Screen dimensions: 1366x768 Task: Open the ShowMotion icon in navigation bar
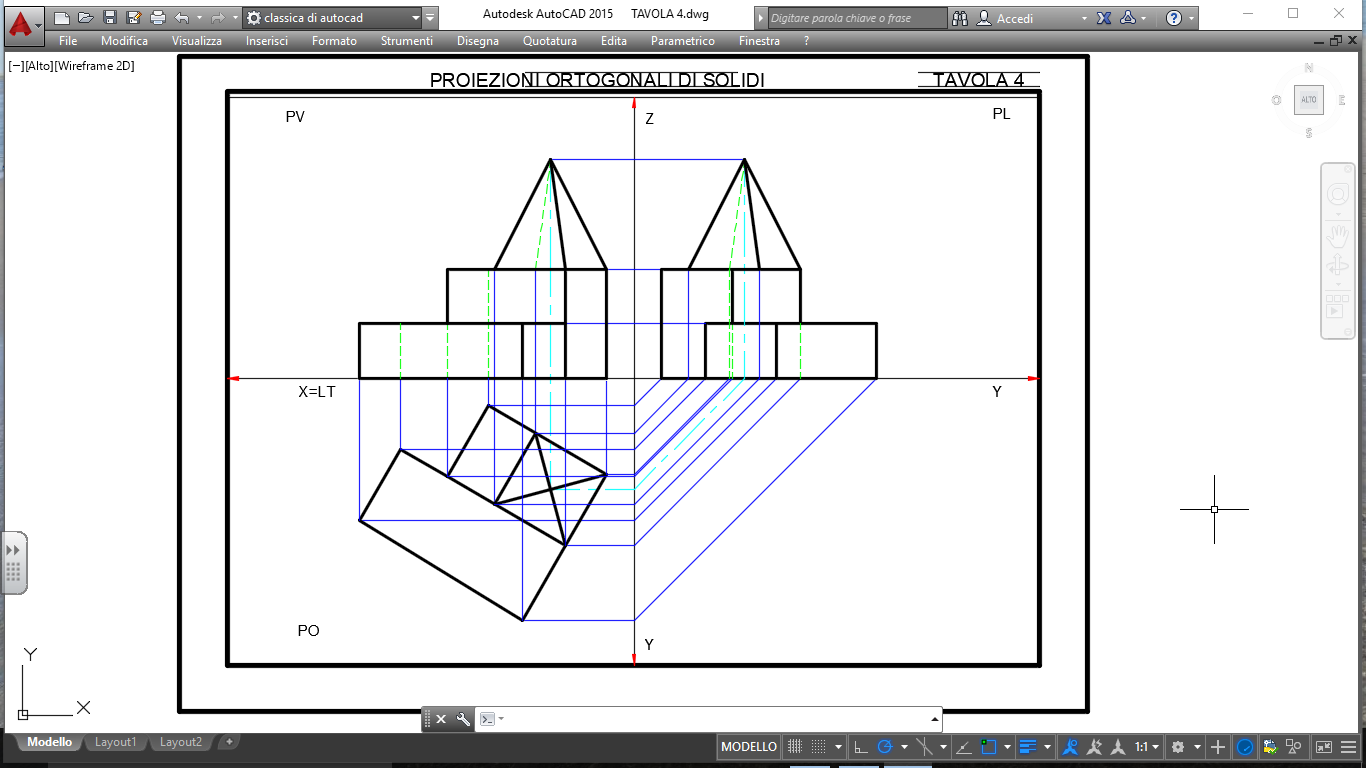[1337, 305]
